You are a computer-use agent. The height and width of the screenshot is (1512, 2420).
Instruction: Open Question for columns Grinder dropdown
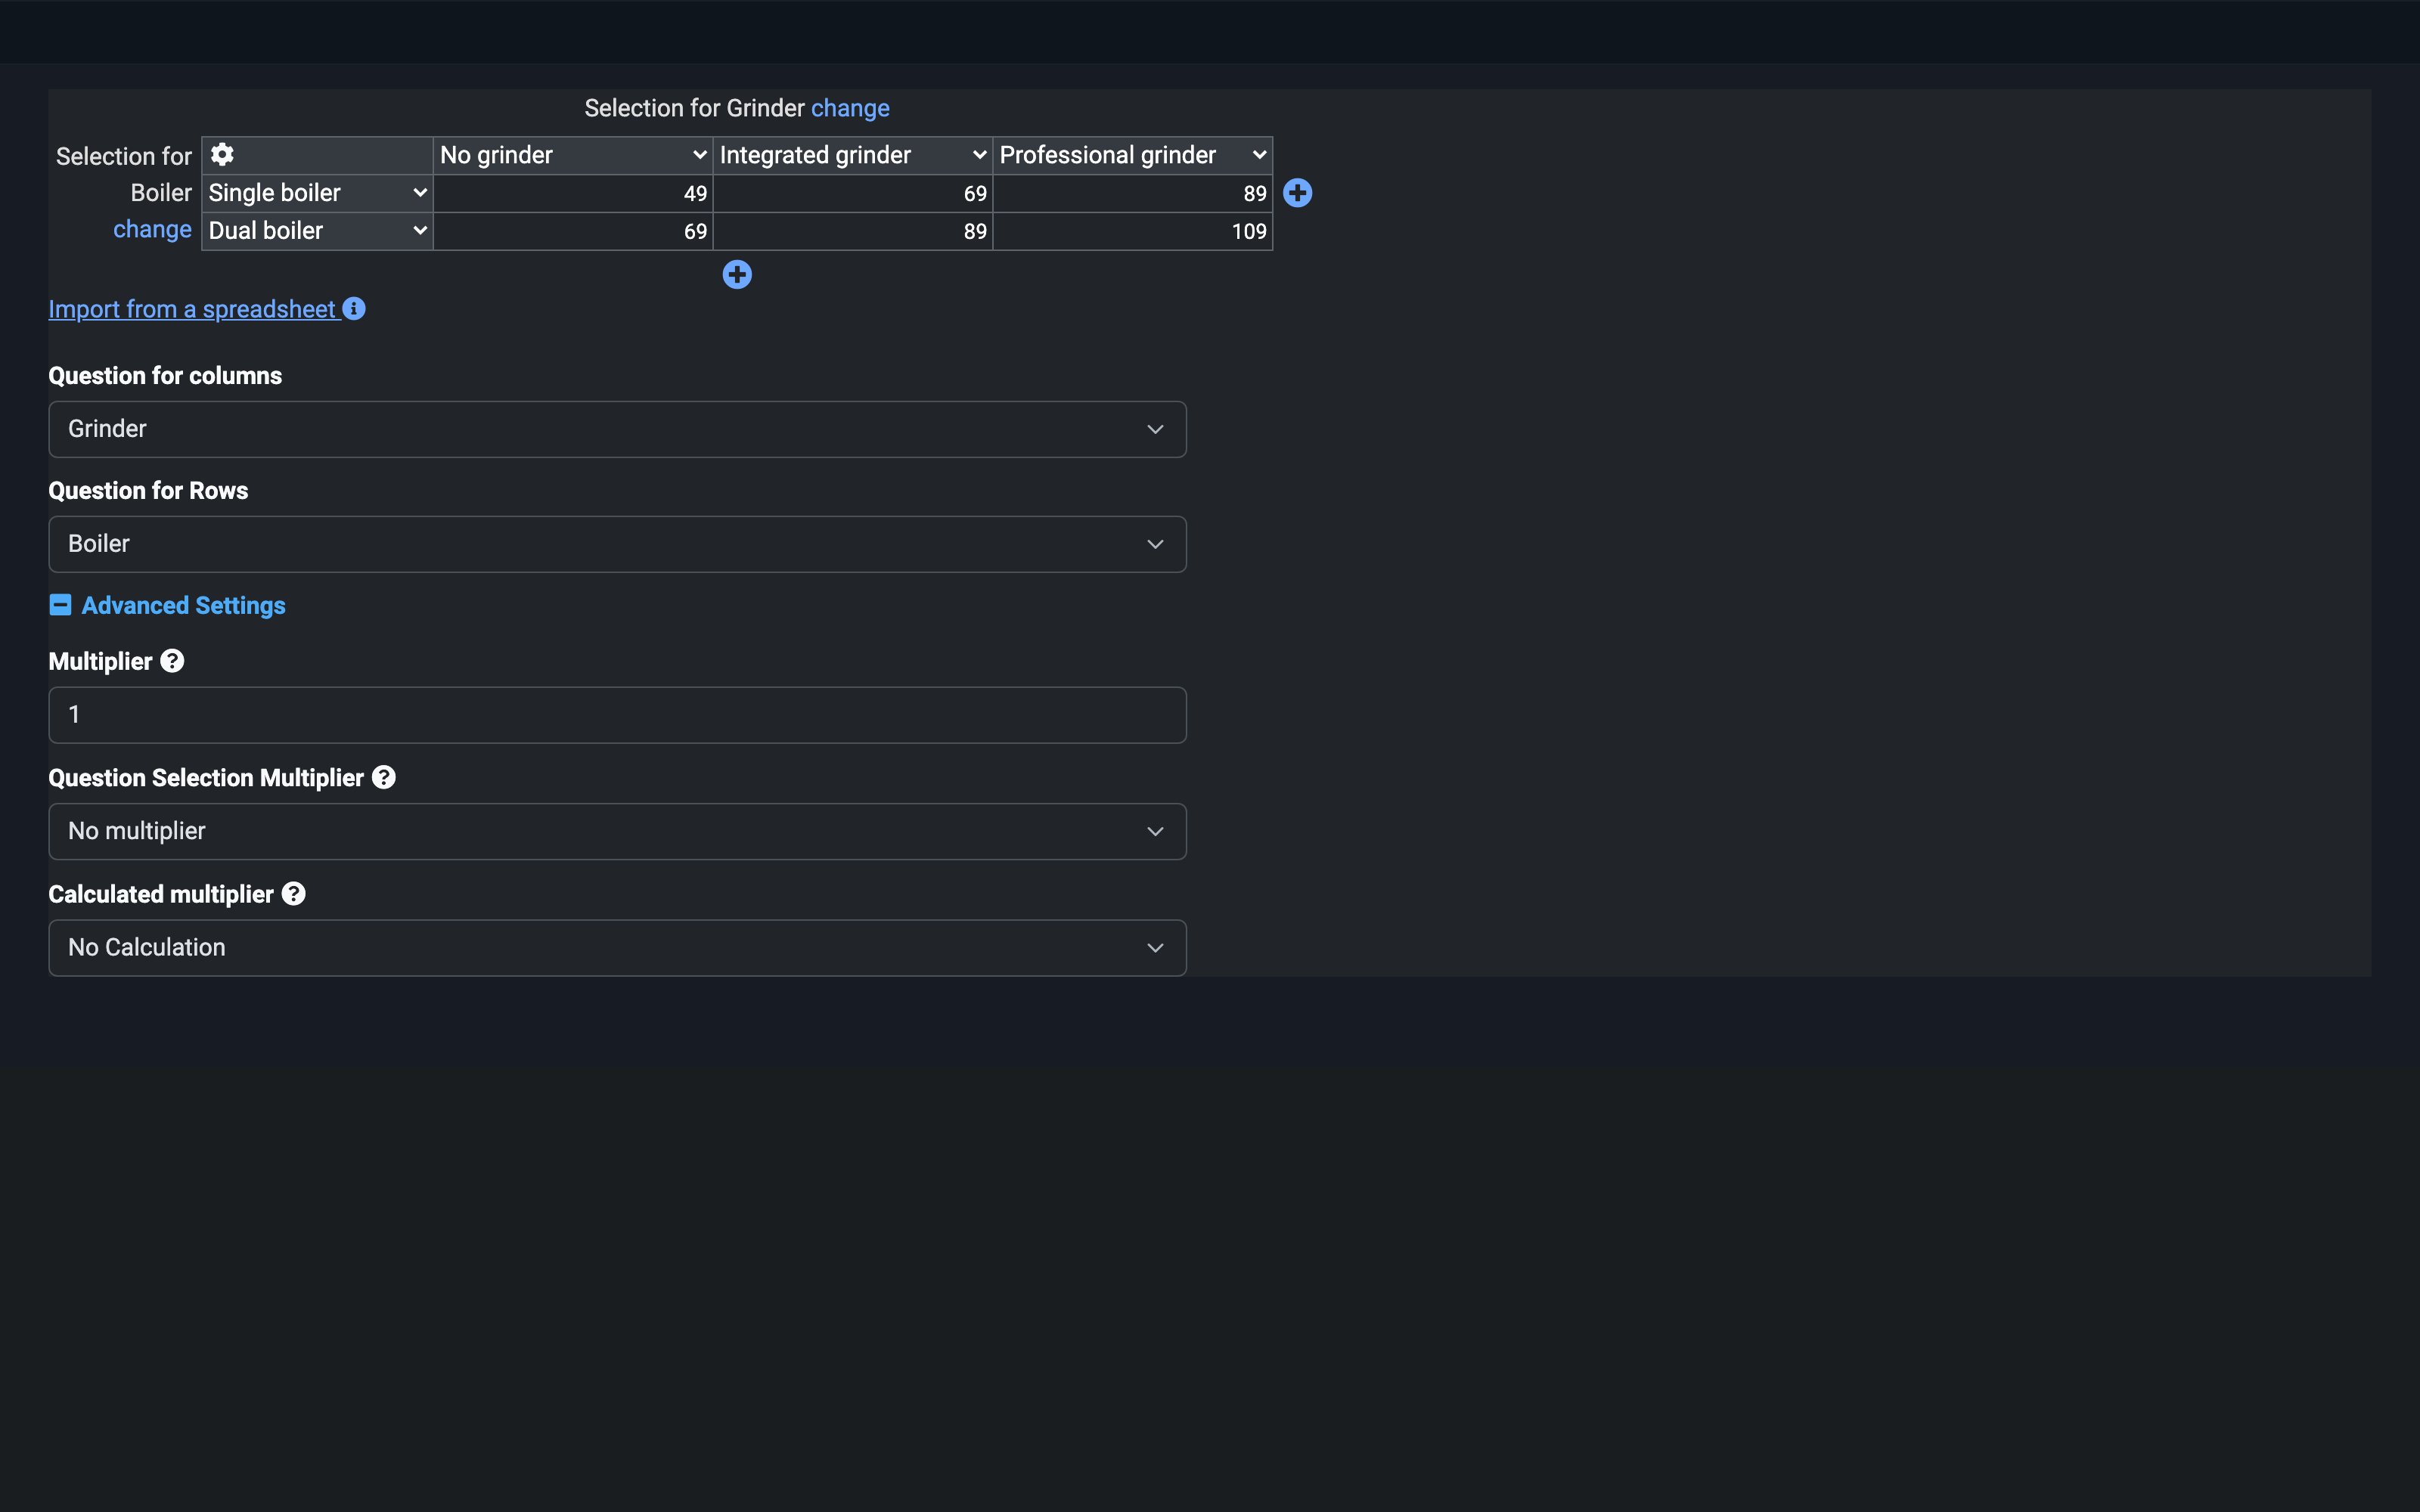pos(617,429)
